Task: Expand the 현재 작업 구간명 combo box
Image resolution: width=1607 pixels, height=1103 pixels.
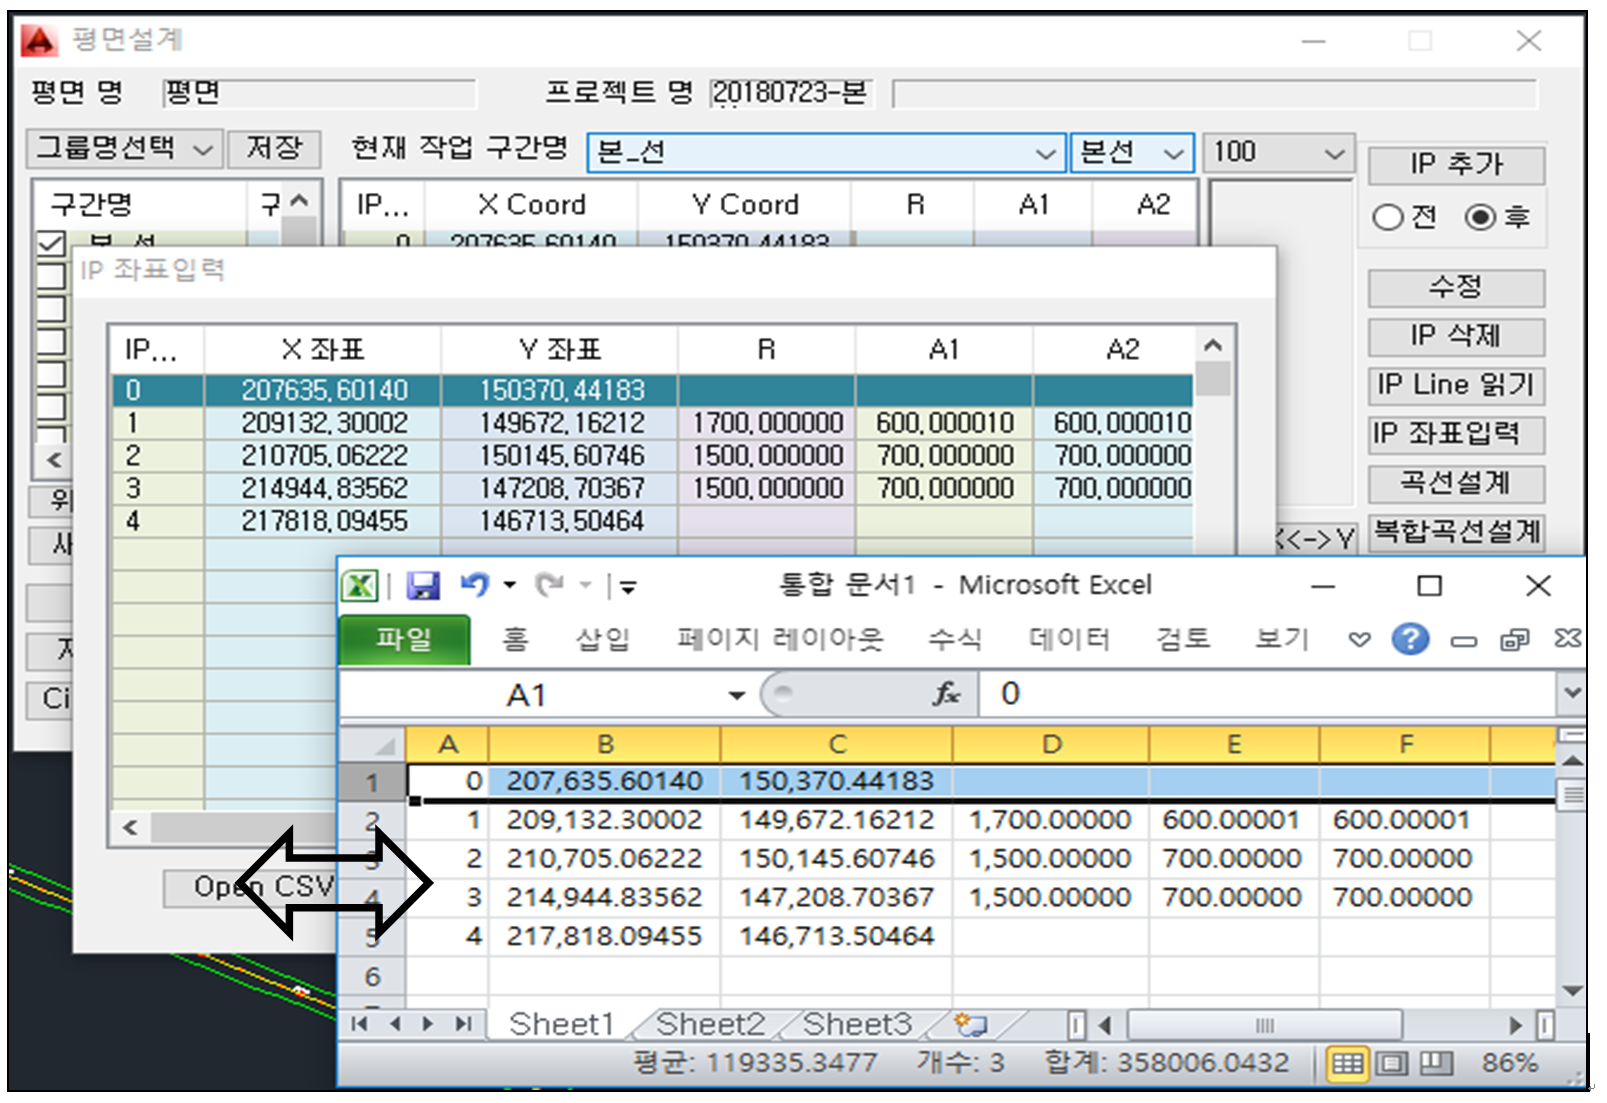Action: [x=1044, y=153]
